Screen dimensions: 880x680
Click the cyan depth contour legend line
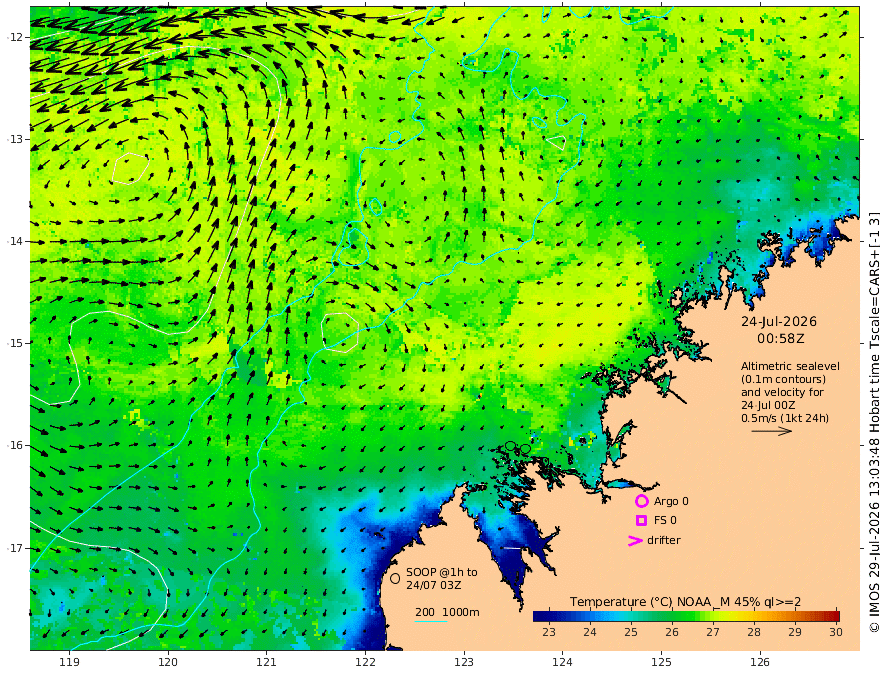[x=431, y=621]
